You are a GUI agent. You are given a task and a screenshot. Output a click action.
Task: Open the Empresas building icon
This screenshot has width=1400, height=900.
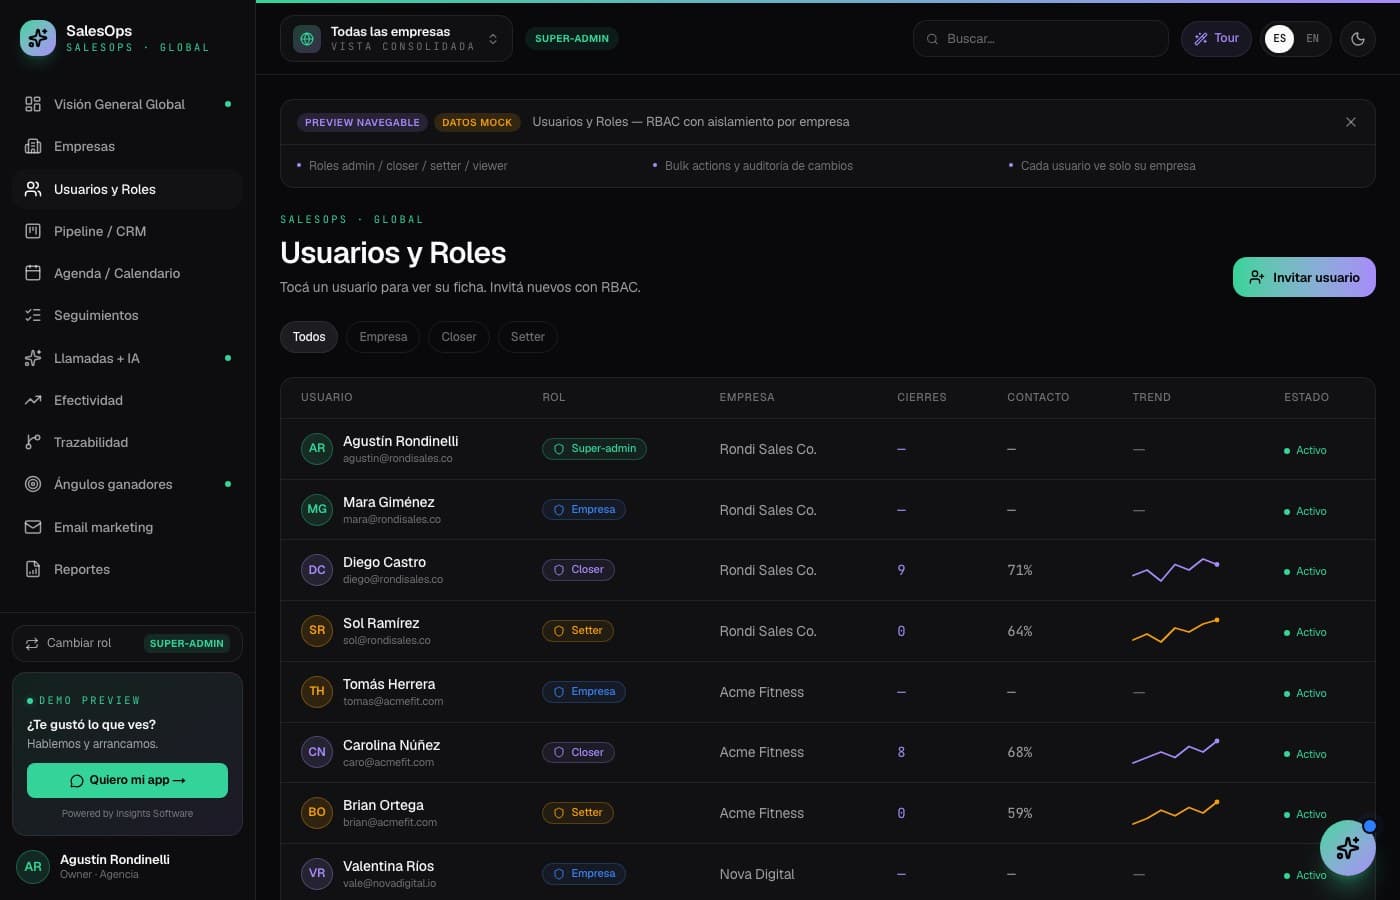(33, 146)
